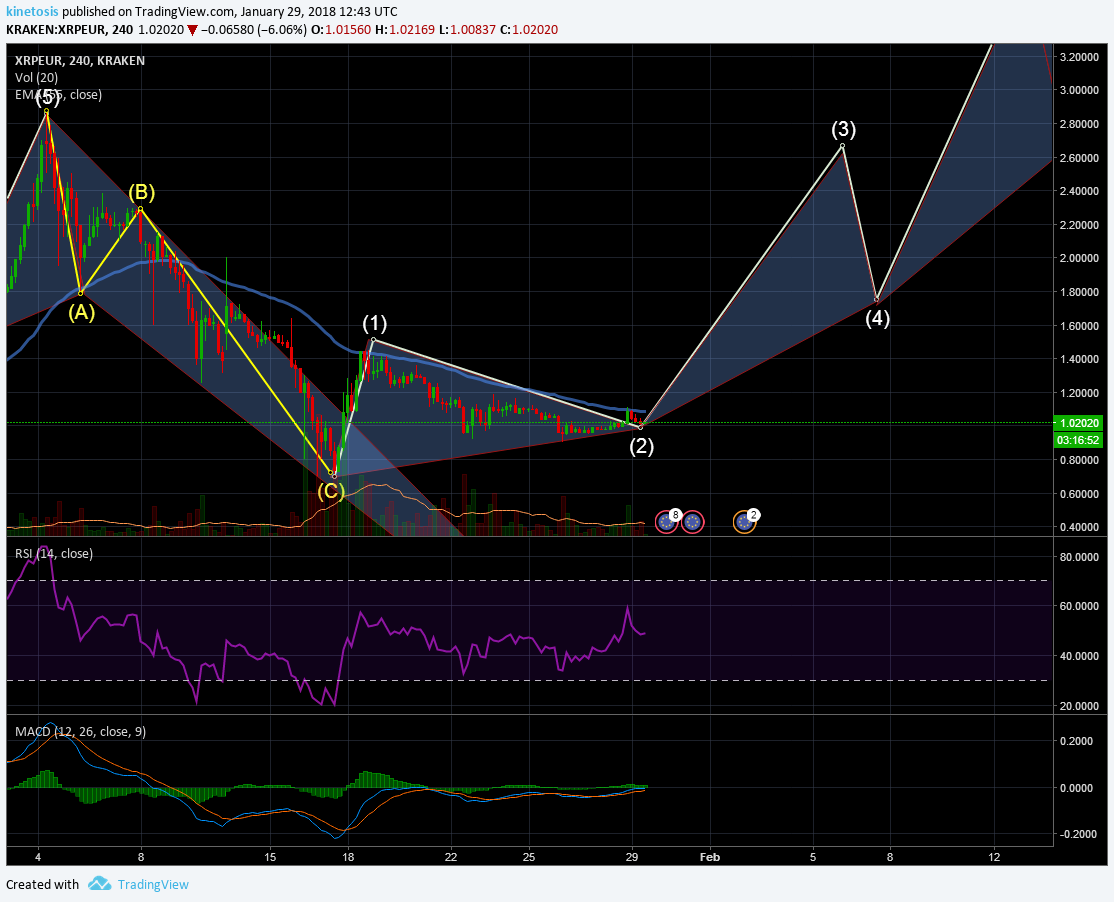Select the yellow (B) wave label
Image resolution: width=1114 pixels, height=902 pixels.
click(141, 192)
